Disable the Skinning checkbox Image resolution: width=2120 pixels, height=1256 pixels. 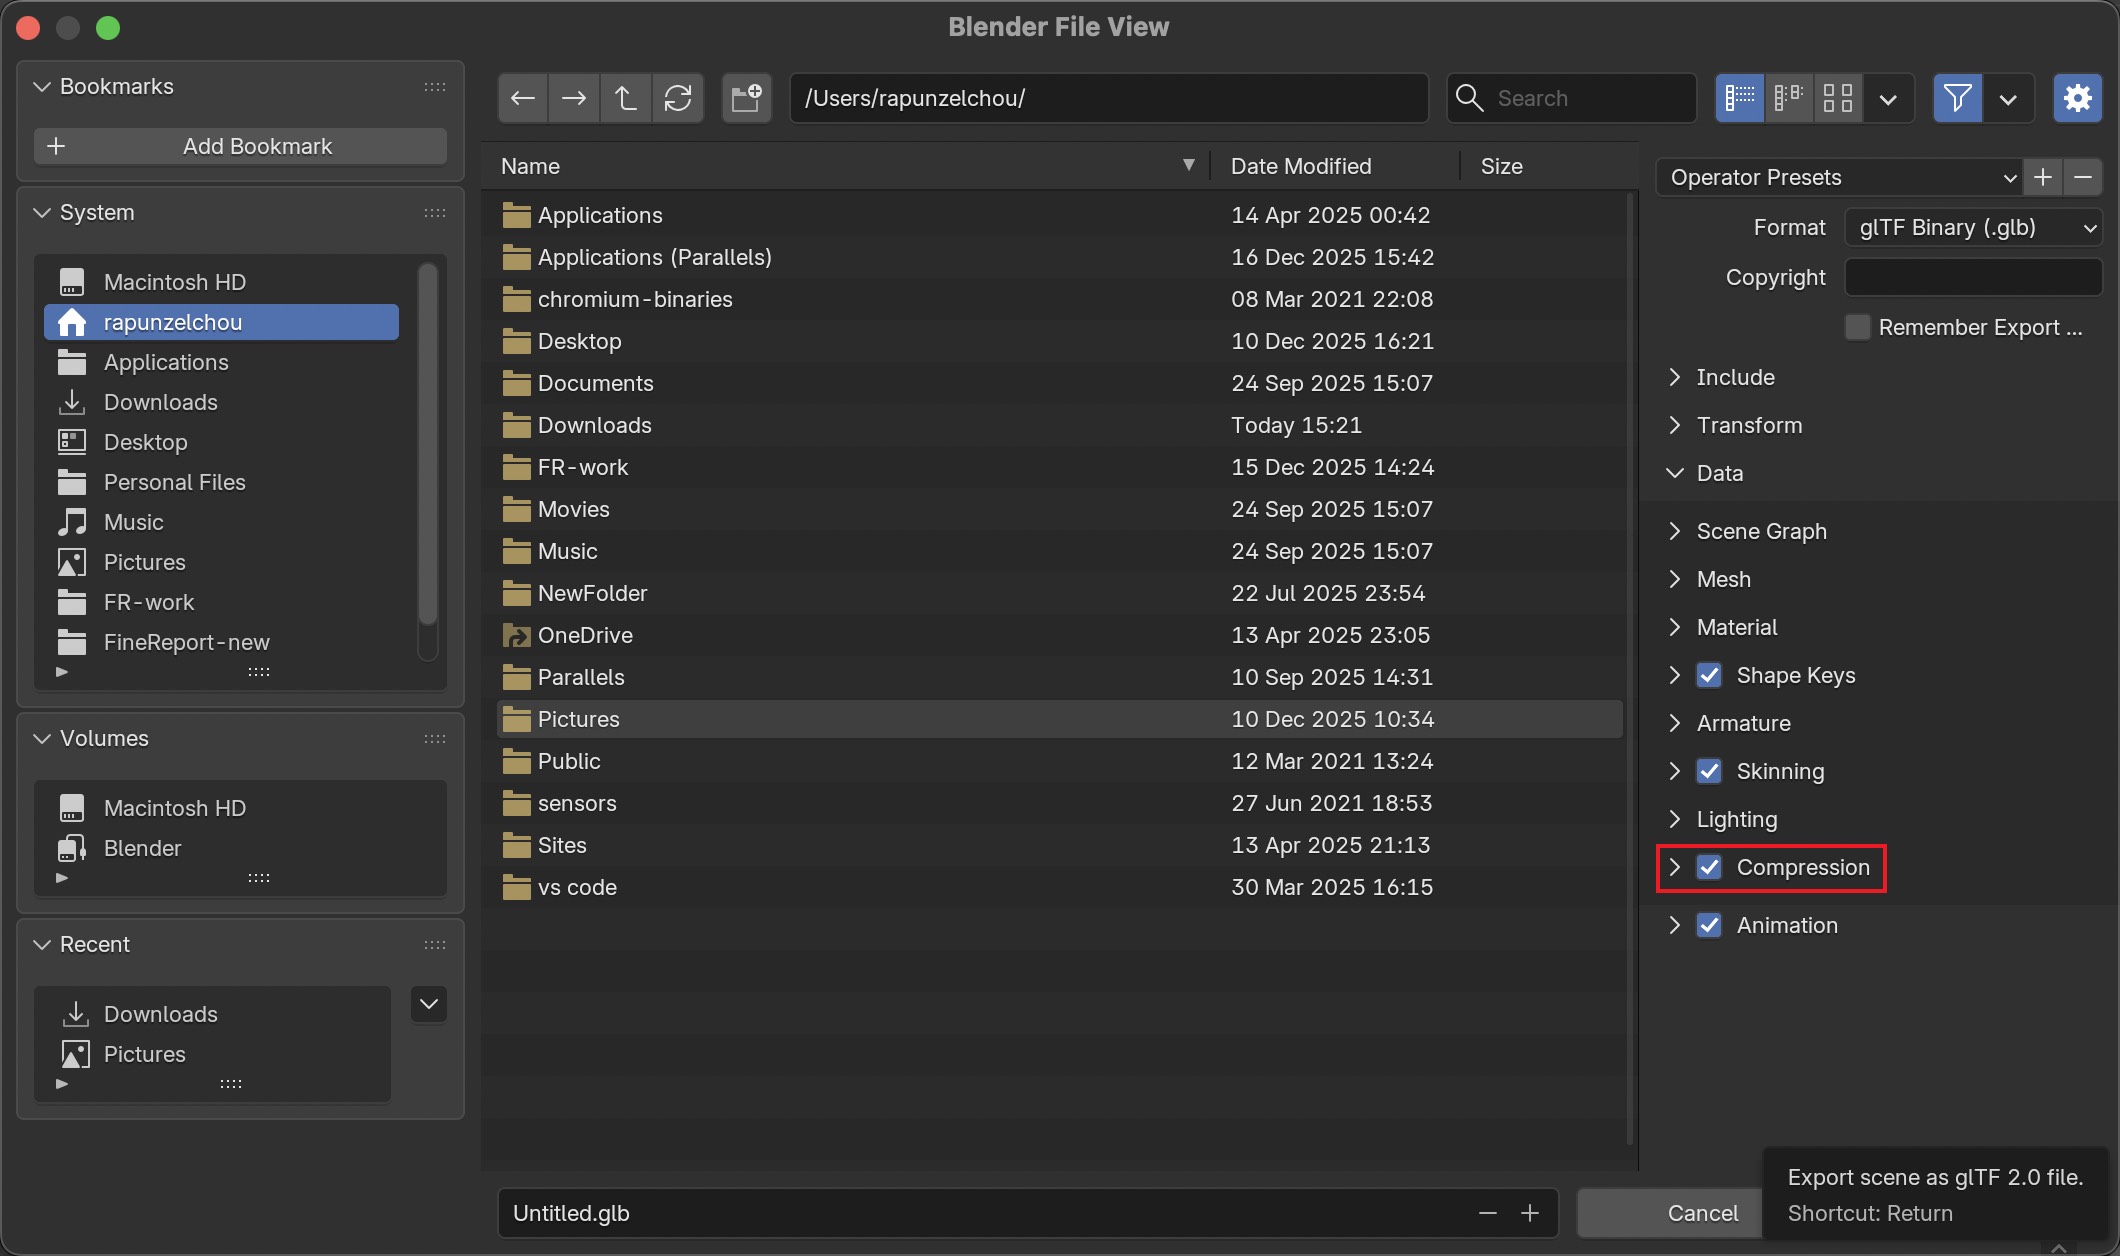(1710, 771)
